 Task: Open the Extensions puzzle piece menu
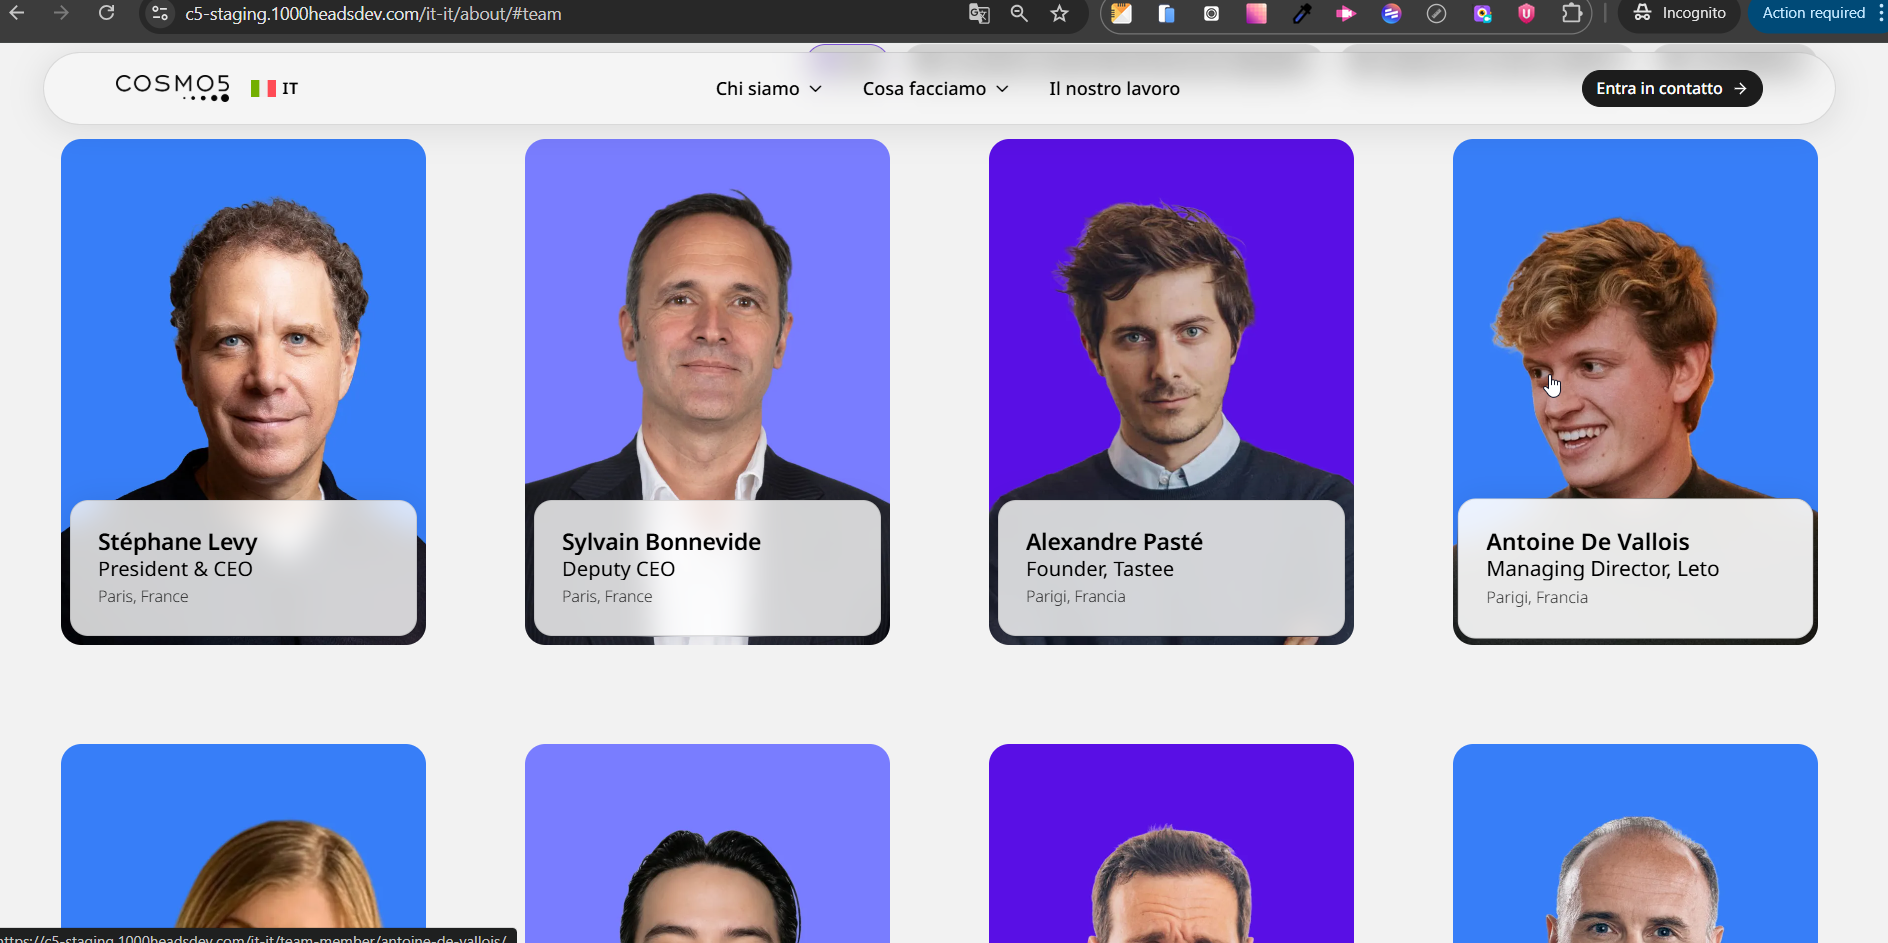[x=1572, y=13]
